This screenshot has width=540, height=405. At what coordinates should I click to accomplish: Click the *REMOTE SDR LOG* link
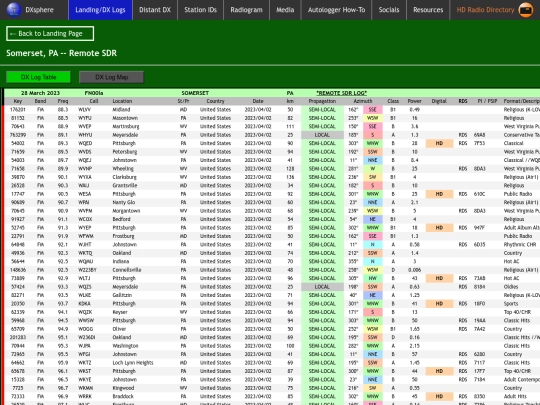pos(341,93)
